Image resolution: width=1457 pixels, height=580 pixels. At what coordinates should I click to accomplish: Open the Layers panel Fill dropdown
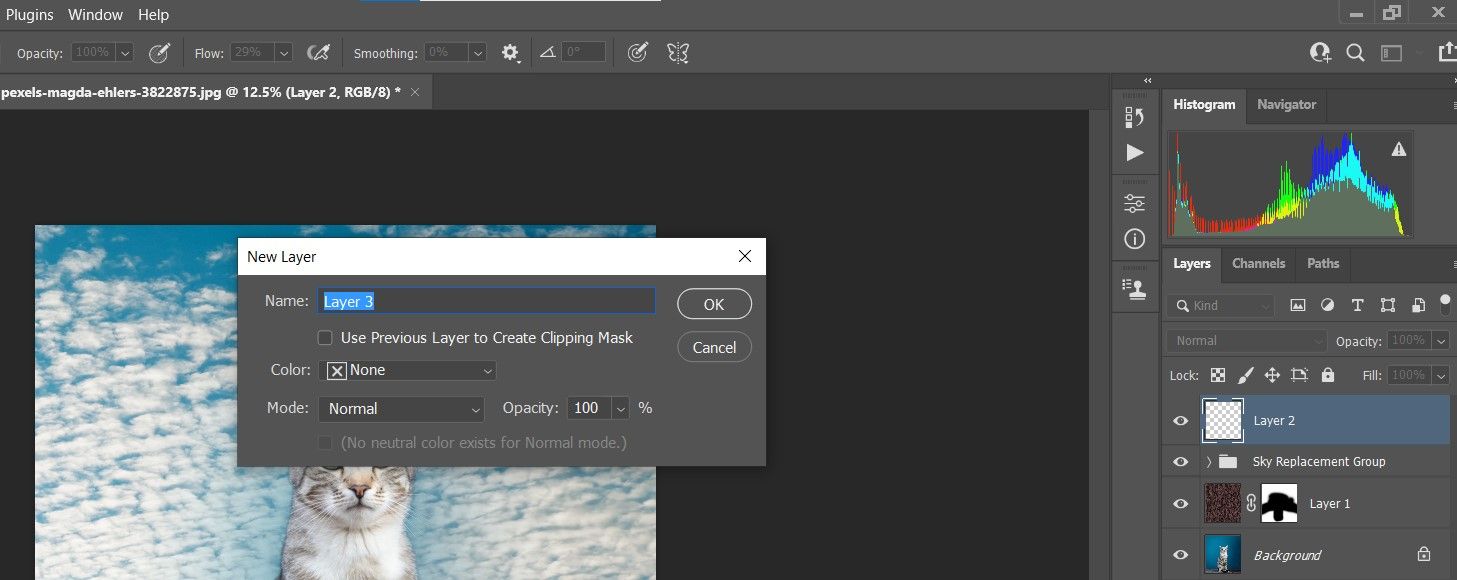coord(1441,375)
